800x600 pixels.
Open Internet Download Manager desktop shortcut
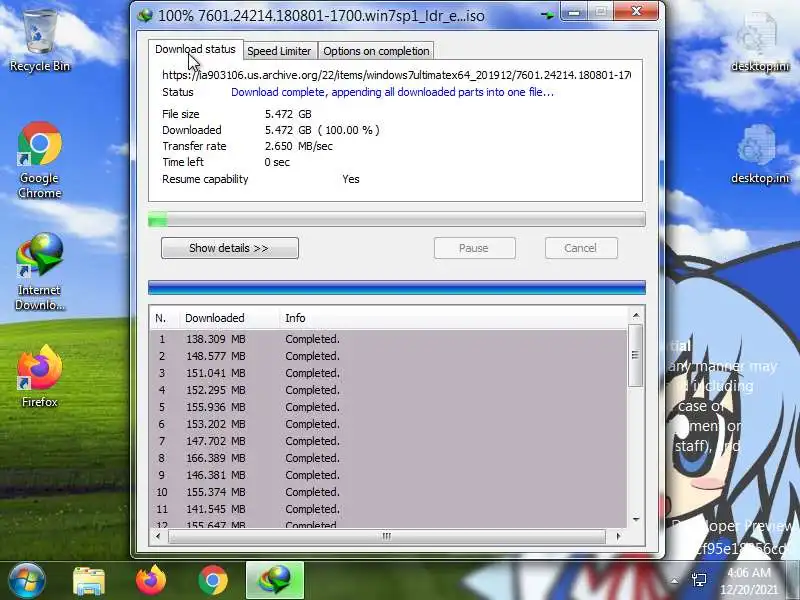40,271
